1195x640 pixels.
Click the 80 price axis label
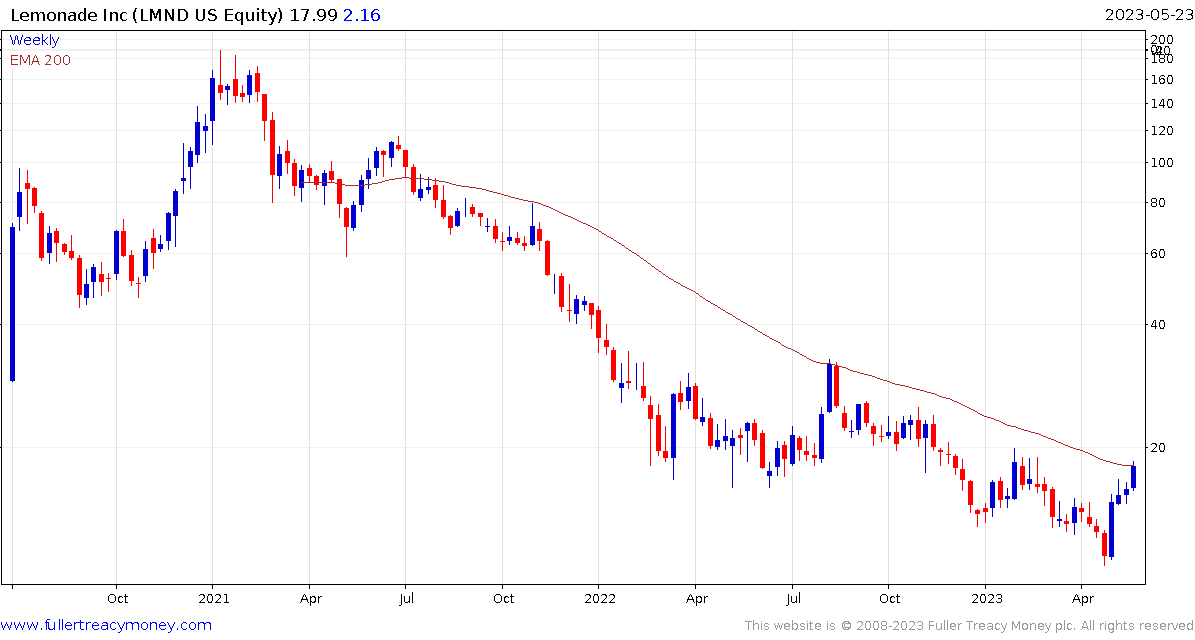pos(1158,202)
